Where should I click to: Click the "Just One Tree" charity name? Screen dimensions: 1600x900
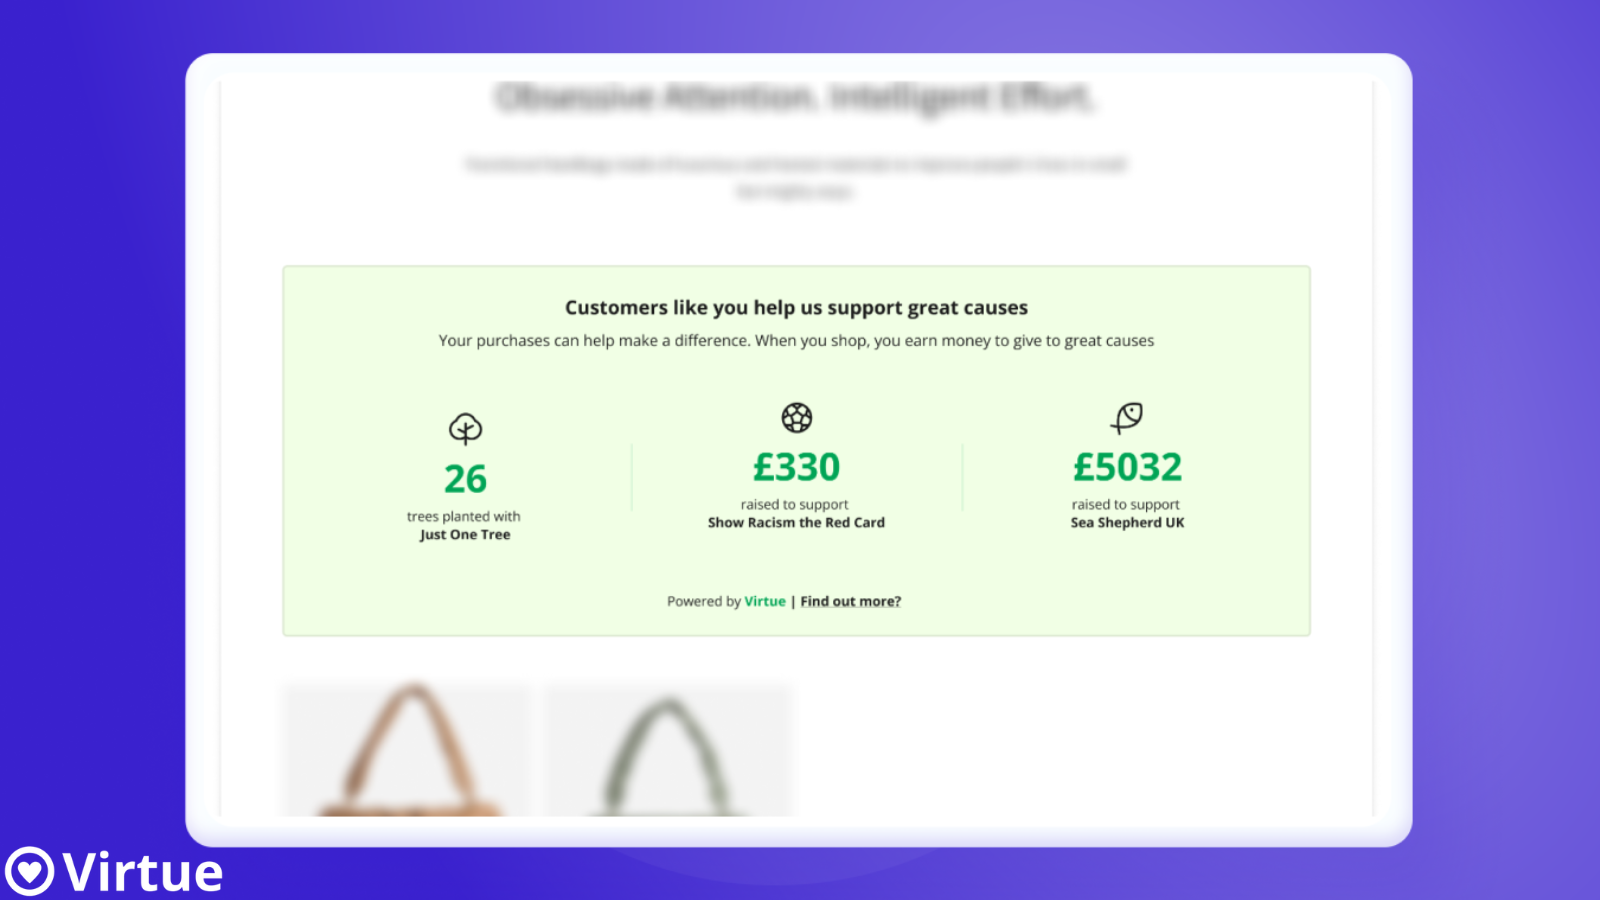click(x=465, y=535)
